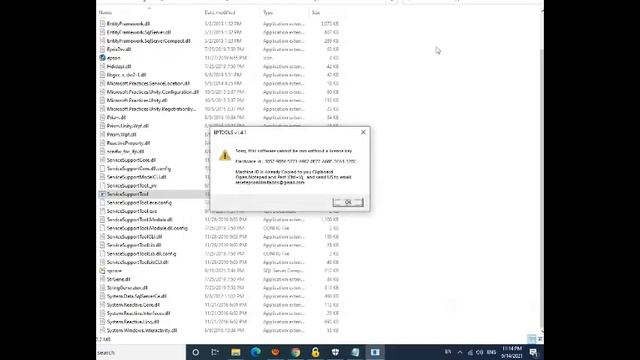Viewport: 640px width, 360px height.
Task: Select the System.Data.SqlServerCe.dll file
Action: 136,296
